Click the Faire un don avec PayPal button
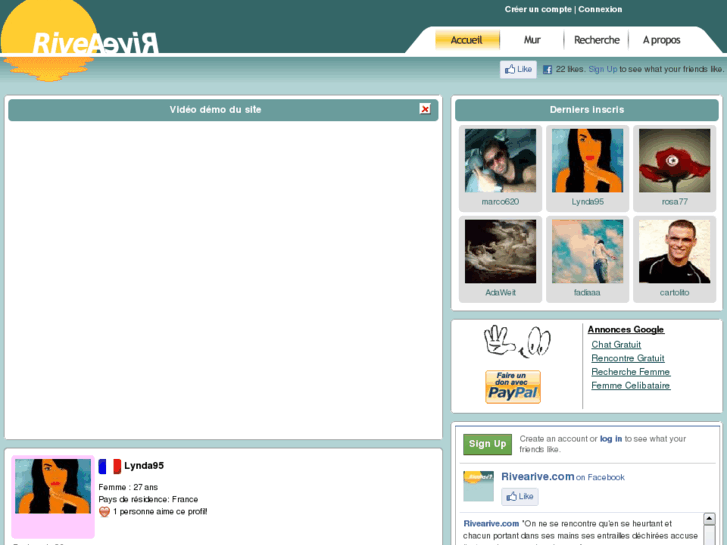Viewport: 727px width, 545px height. 513,387
